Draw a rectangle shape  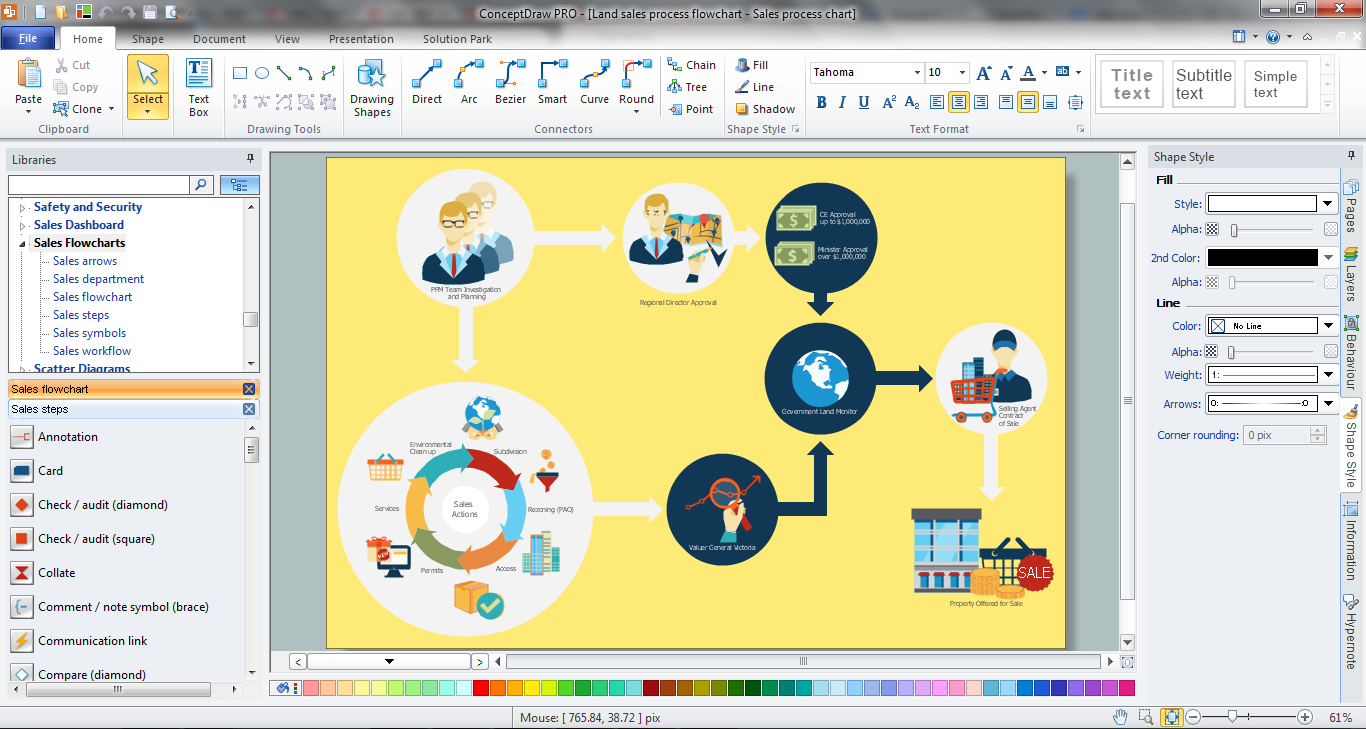click(x=240, y=73)
